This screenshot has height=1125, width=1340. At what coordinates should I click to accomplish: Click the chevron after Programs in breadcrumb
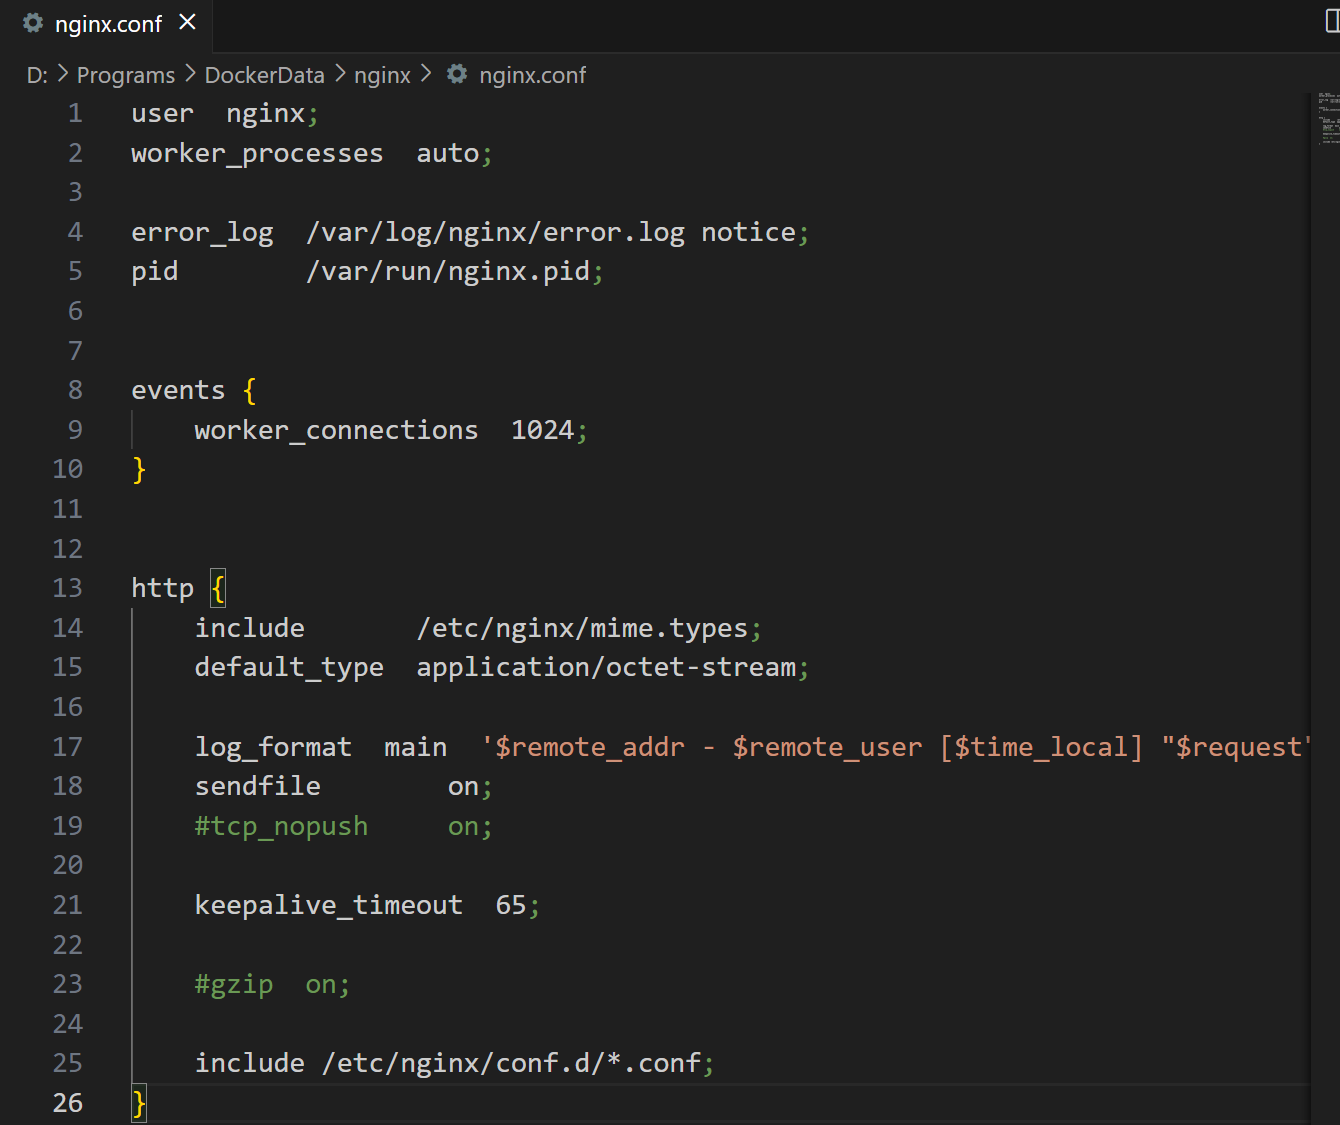pyautogui.click(x=190, y=75)
